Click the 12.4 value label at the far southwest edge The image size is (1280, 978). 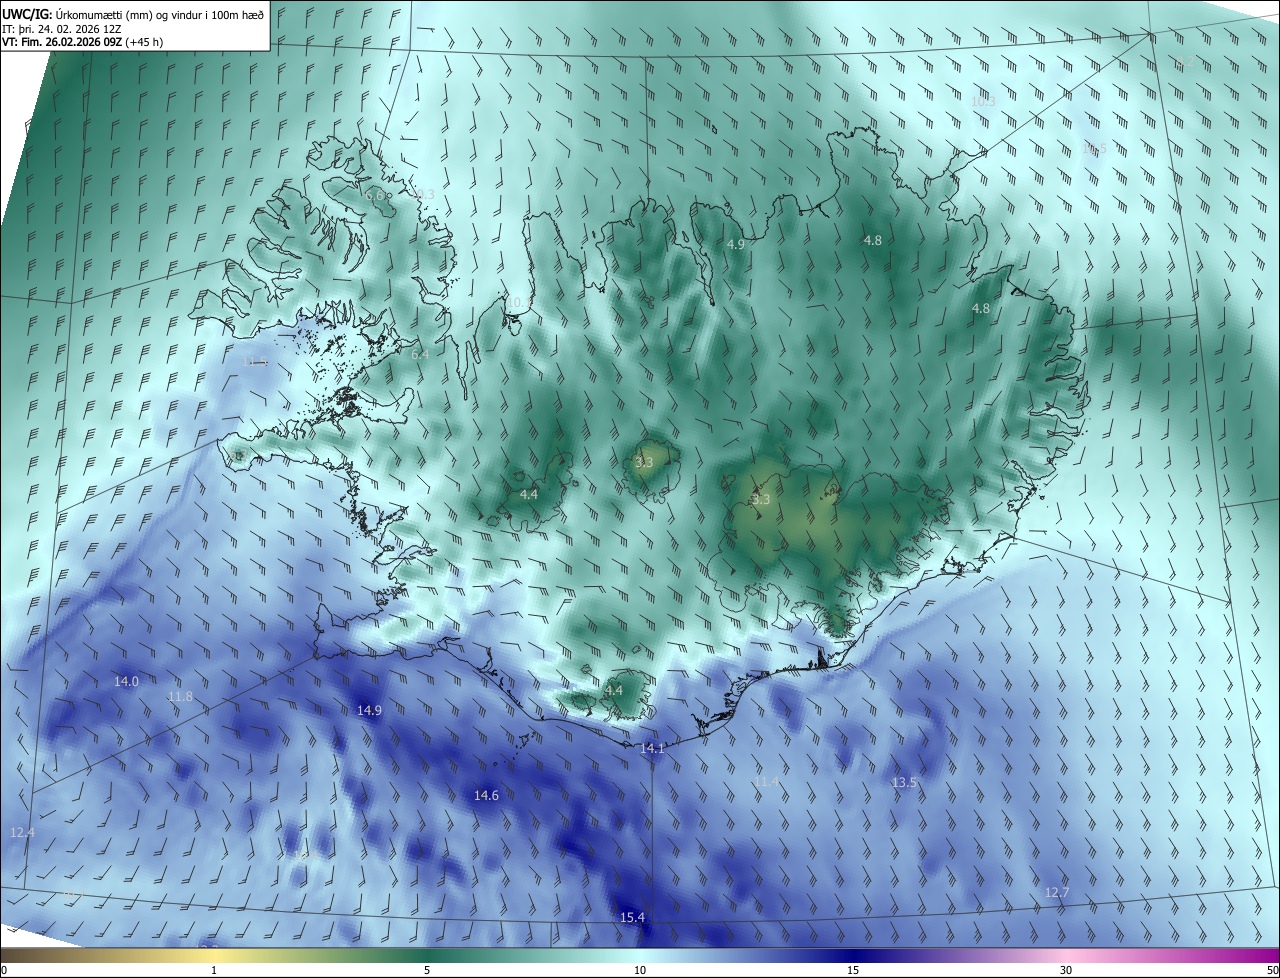[x=22, y=832]
